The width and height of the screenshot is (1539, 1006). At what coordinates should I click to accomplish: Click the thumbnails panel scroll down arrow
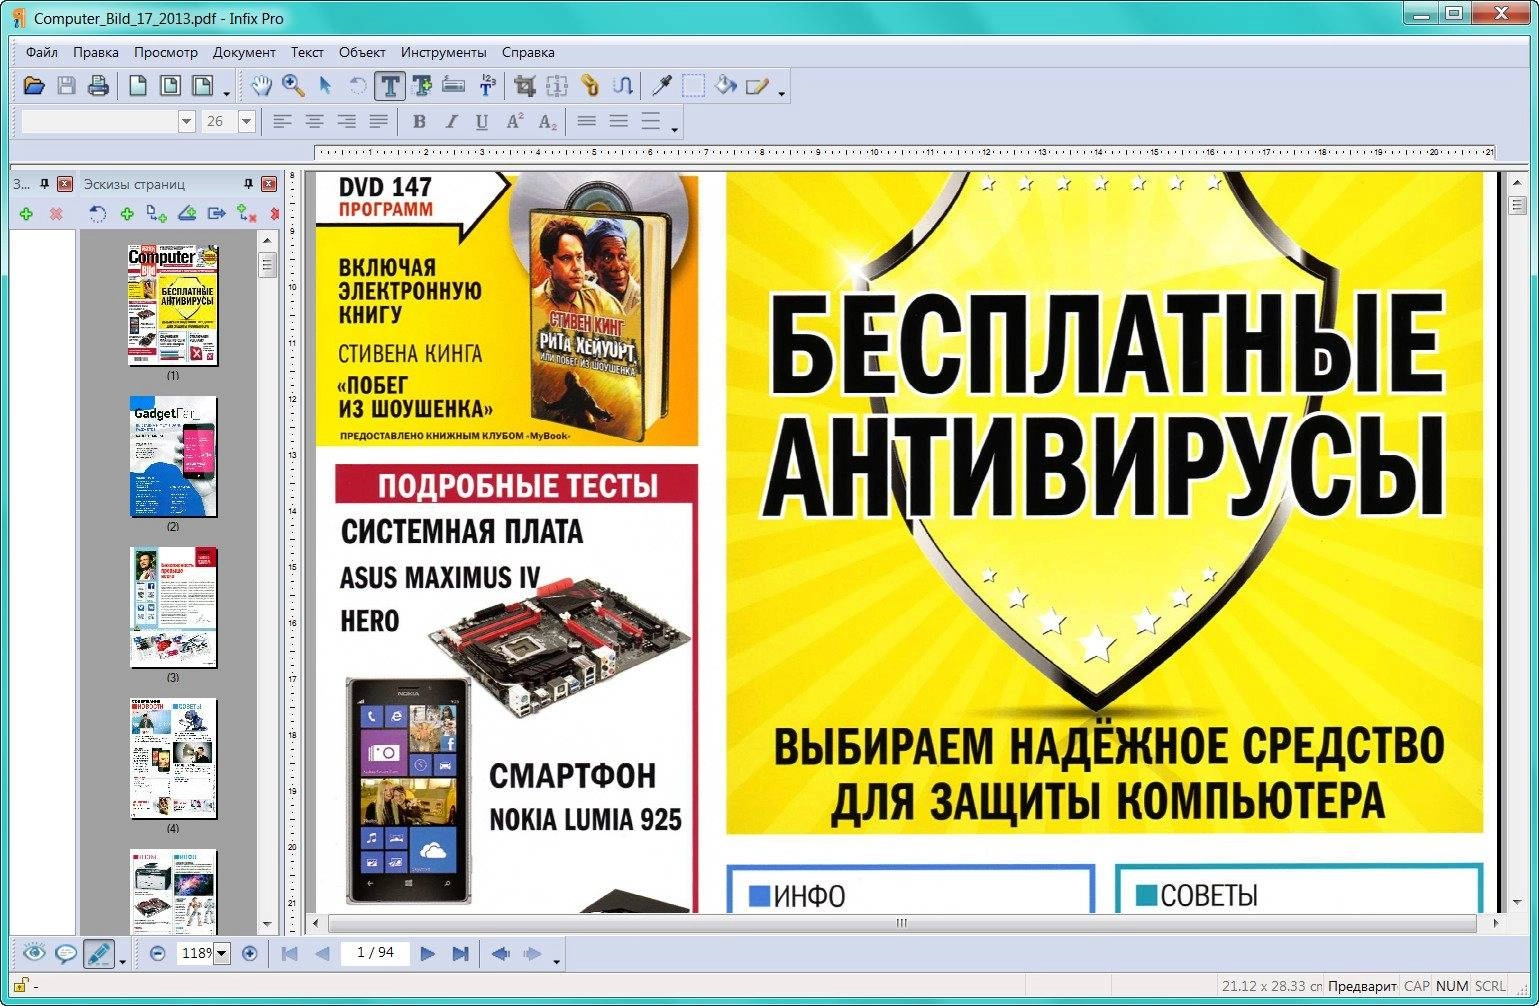267,925
